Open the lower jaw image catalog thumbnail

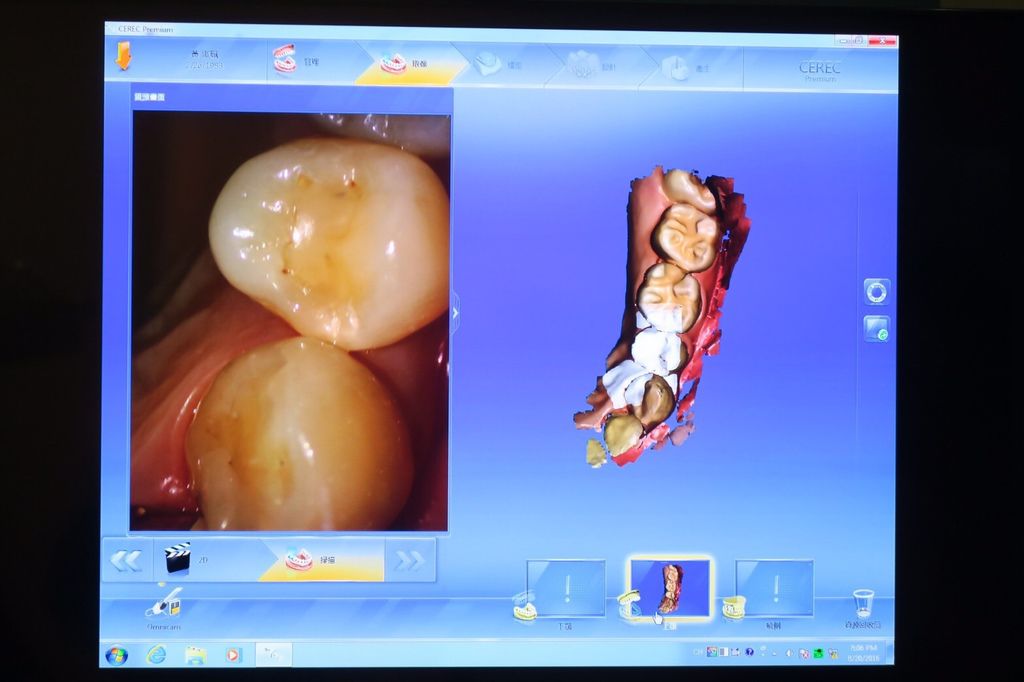tap(566, 587)
